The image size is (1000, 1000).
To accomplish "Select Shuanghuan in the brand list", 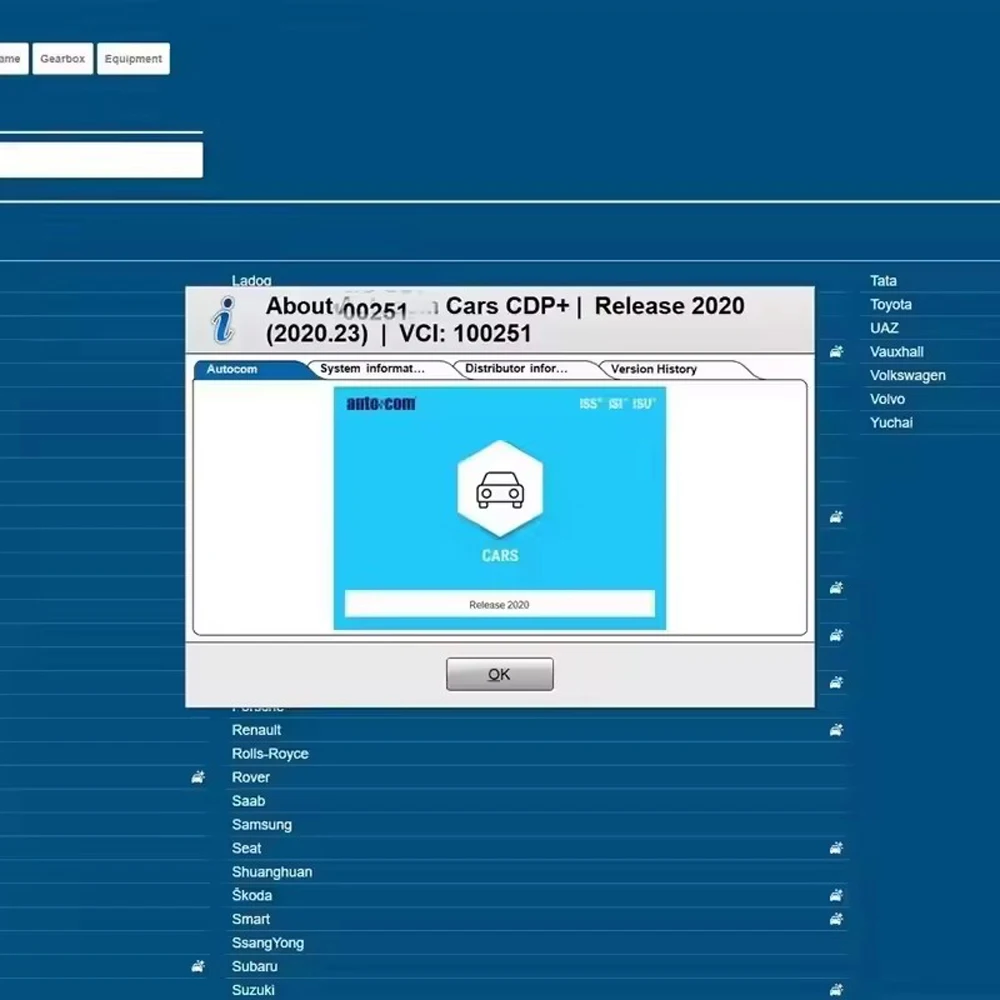I will pos(272,872).
